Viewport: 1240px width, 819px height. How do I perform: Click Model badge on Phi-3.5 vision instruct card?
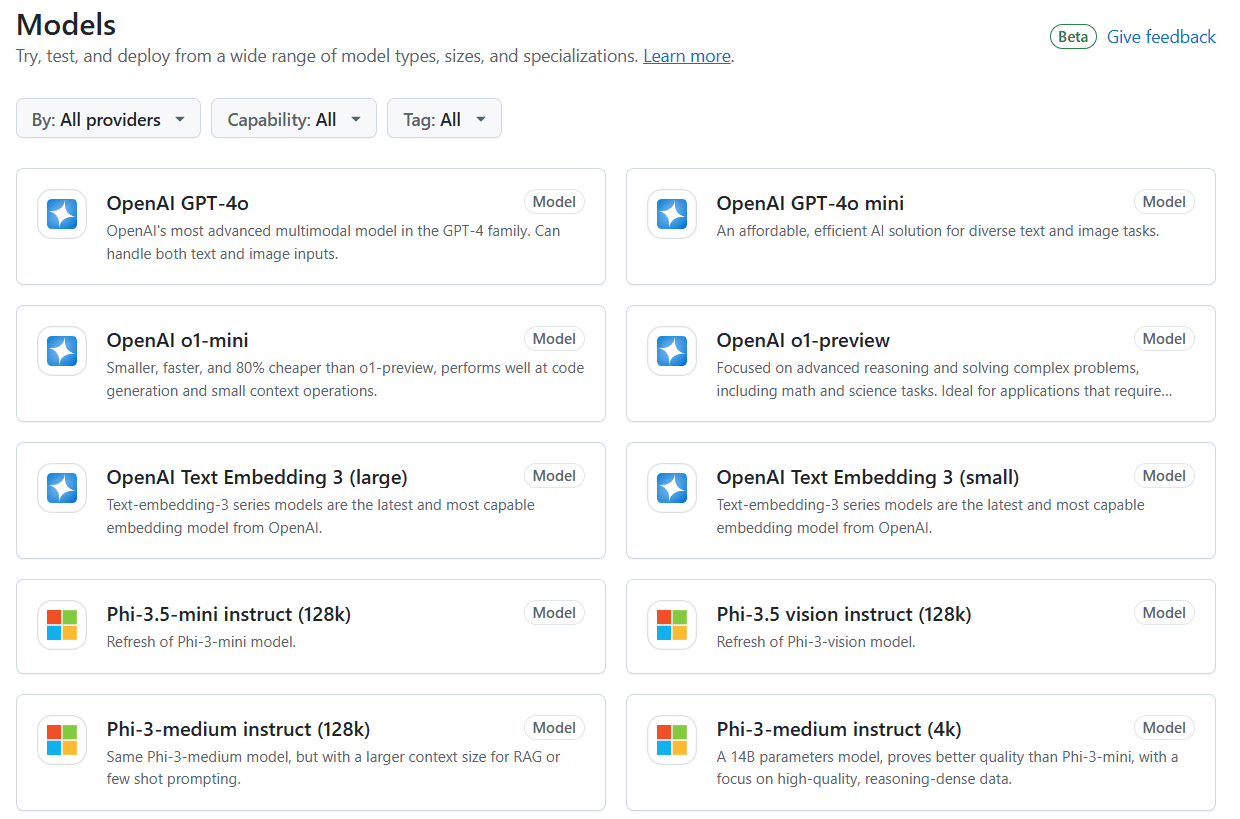(1164, 613)
